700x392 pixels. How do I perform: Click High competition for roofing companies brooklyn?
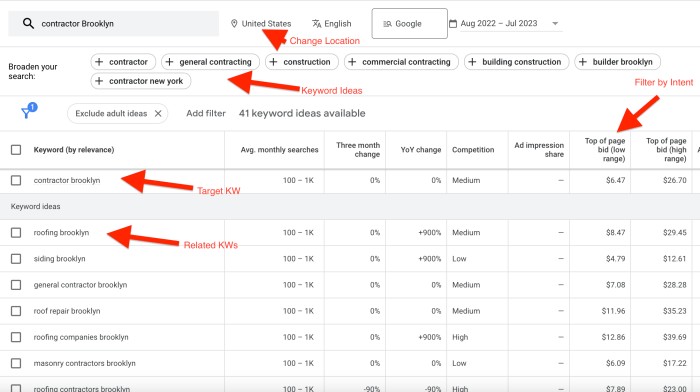point(460,337)
